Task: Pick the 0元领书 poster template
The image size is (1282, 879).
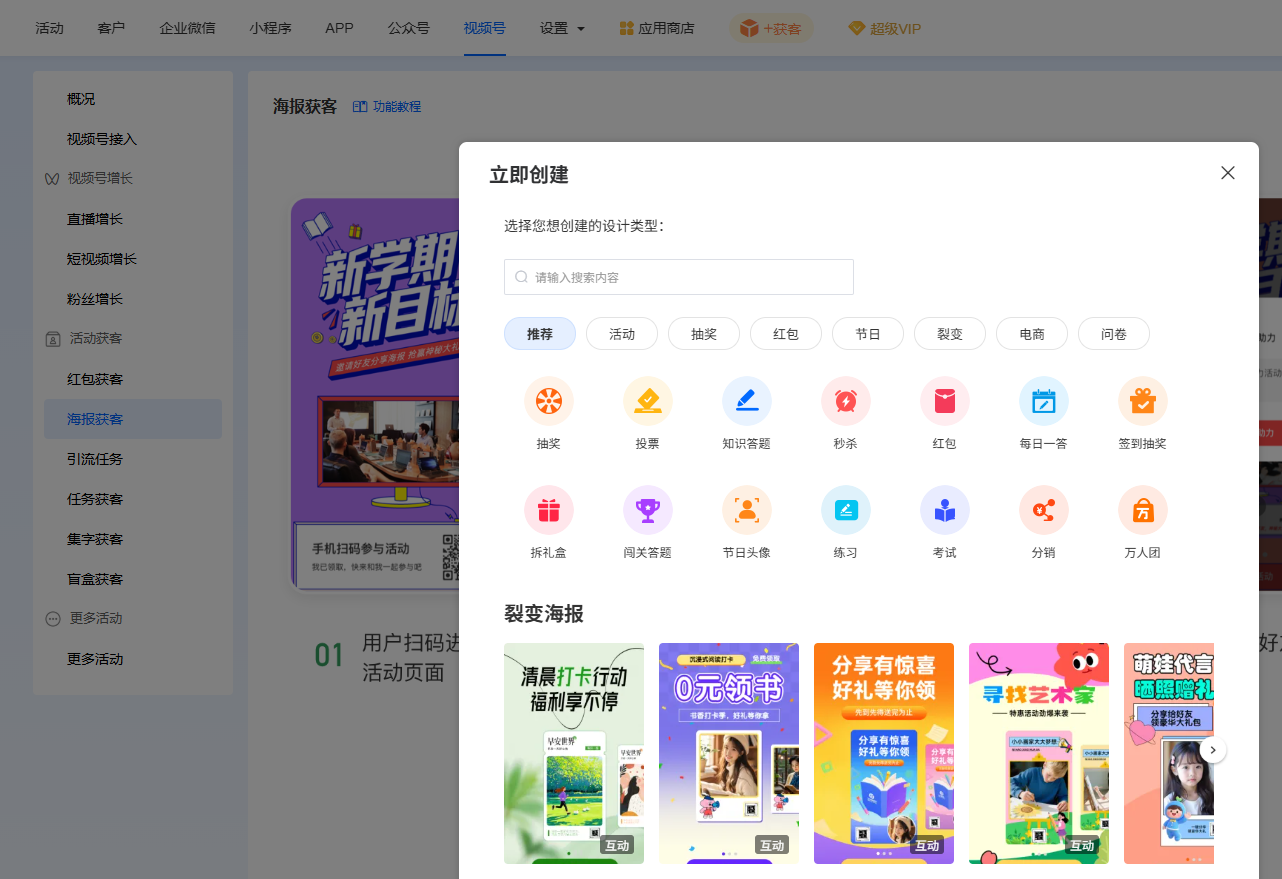Action: tap(728, 752)
